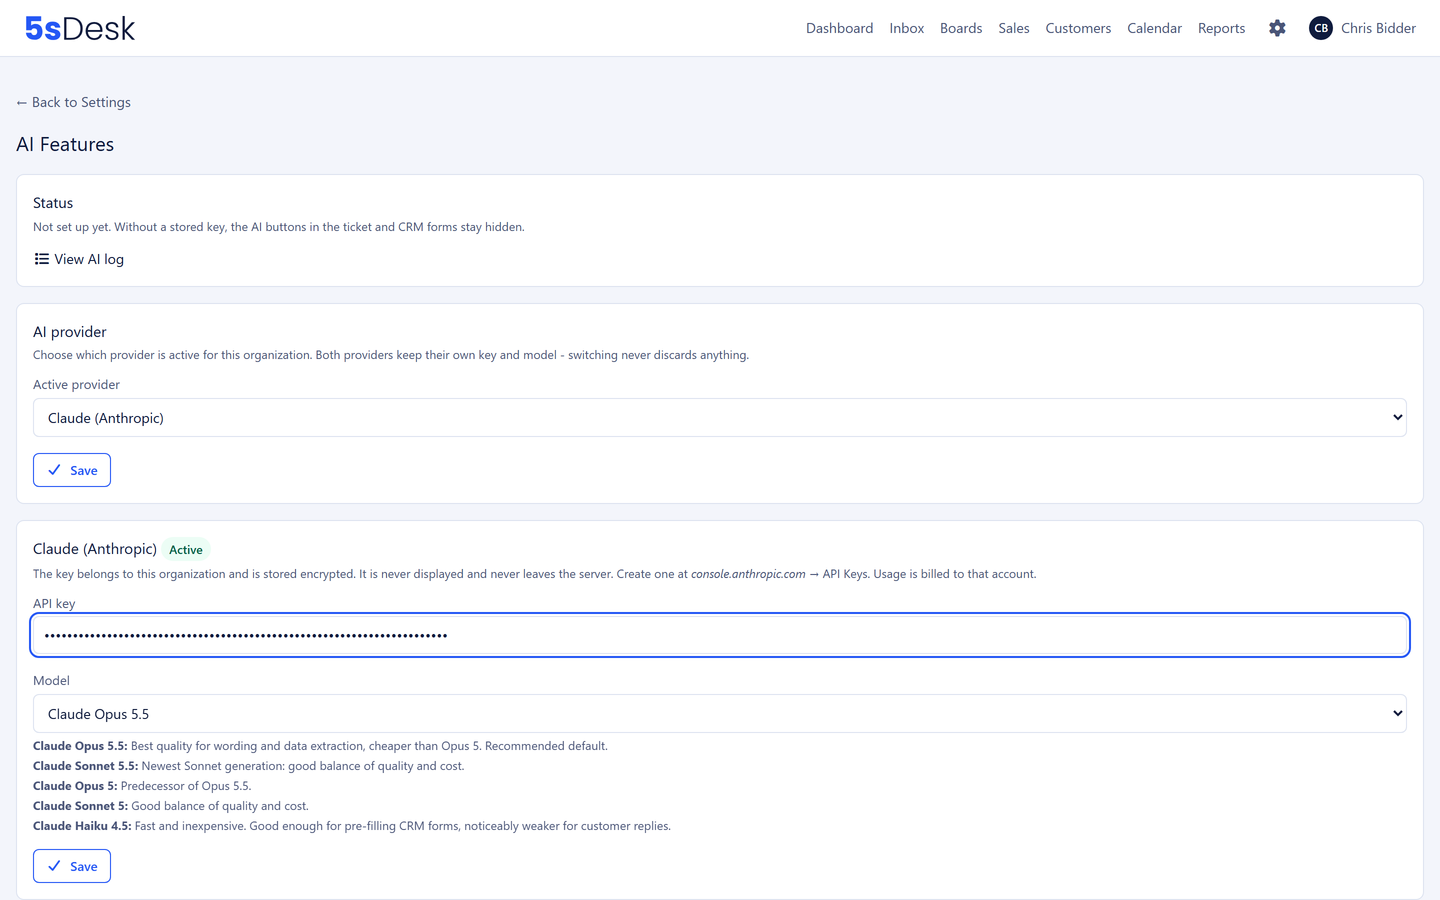Click the Chris Bidder account name
Screen dimensions: 1440x900
coord(1378,28)
